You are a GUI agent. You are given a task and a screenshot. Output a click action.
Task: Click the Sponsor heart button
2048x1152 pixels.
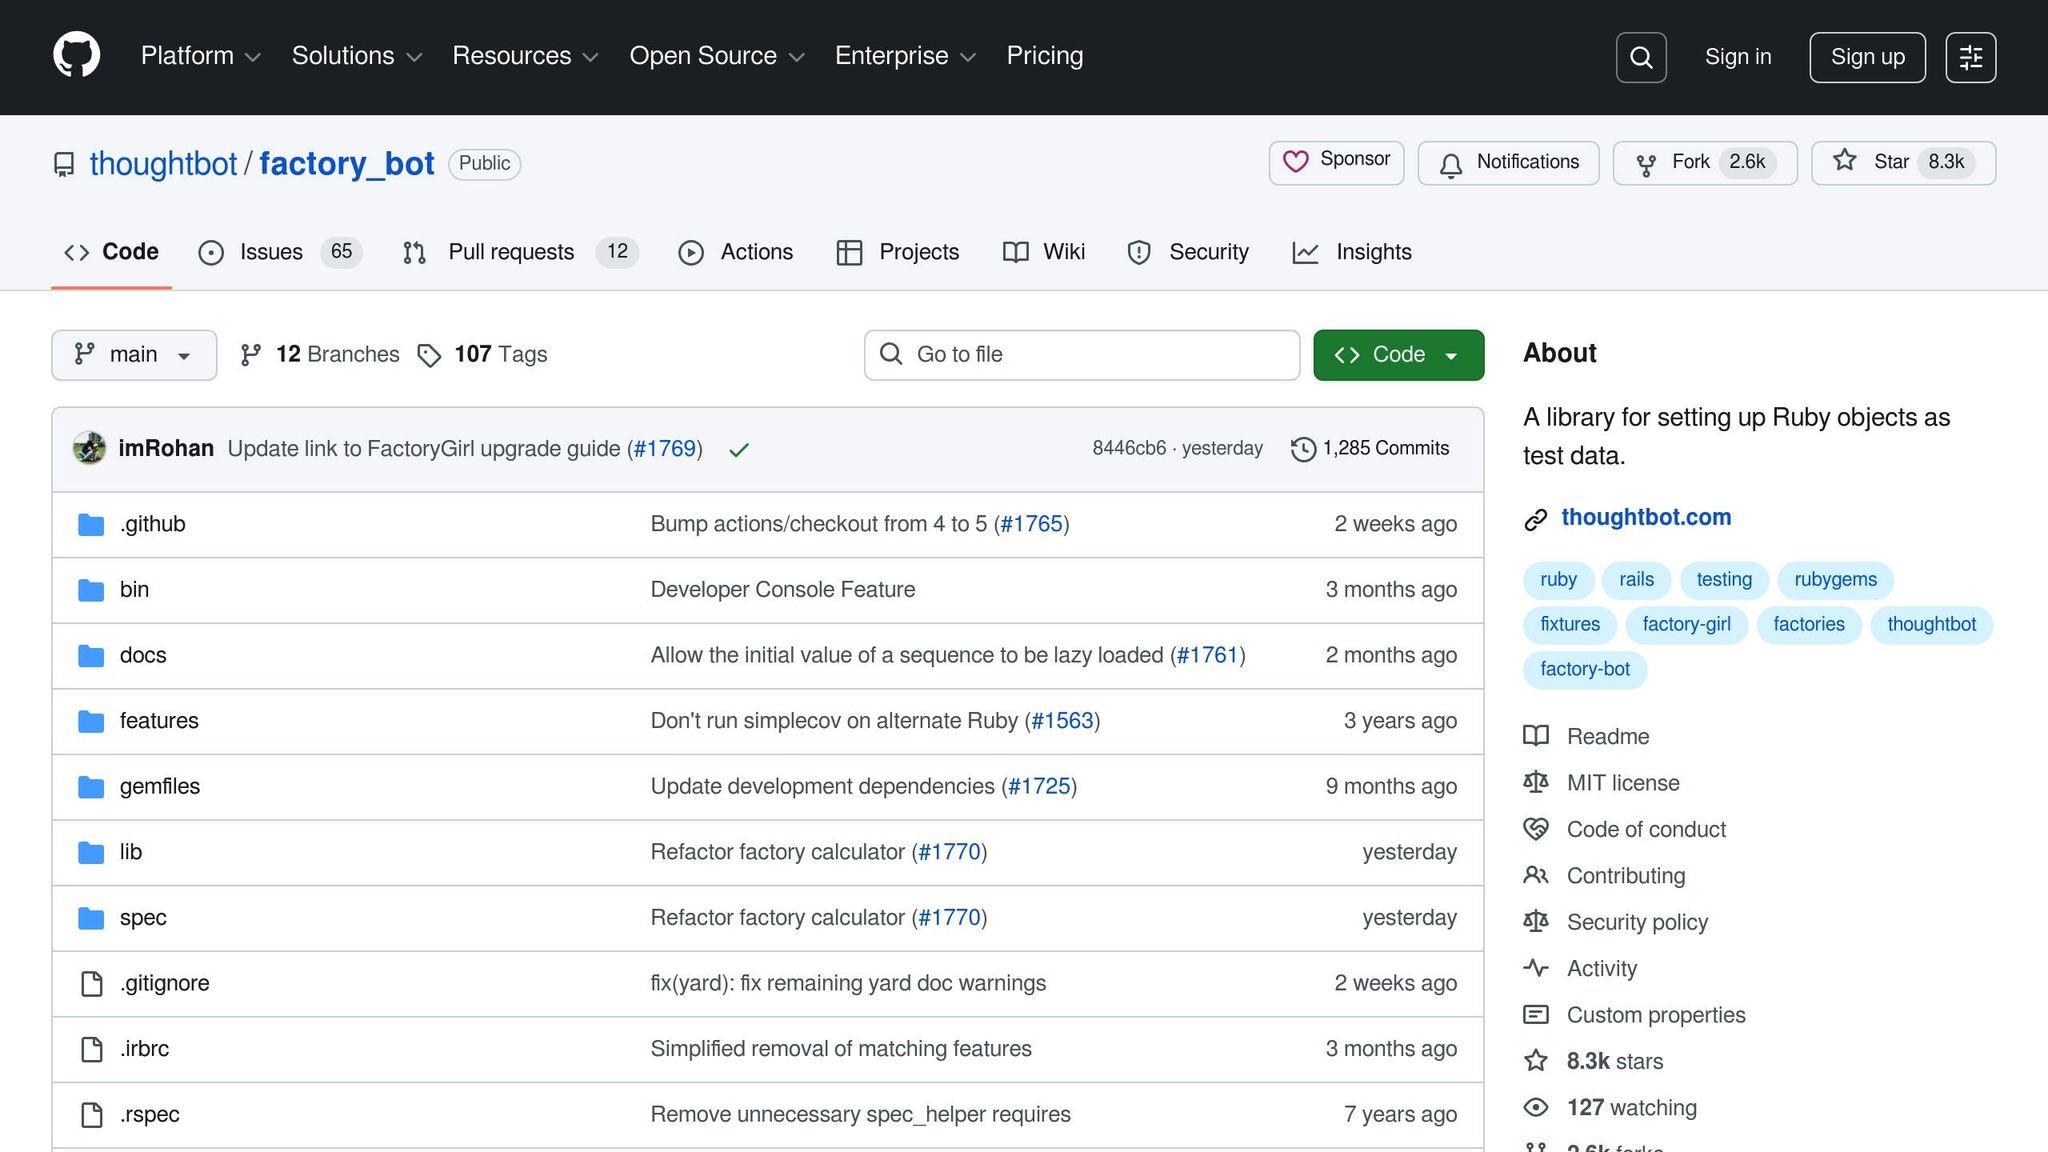(x=1336, y=162)
